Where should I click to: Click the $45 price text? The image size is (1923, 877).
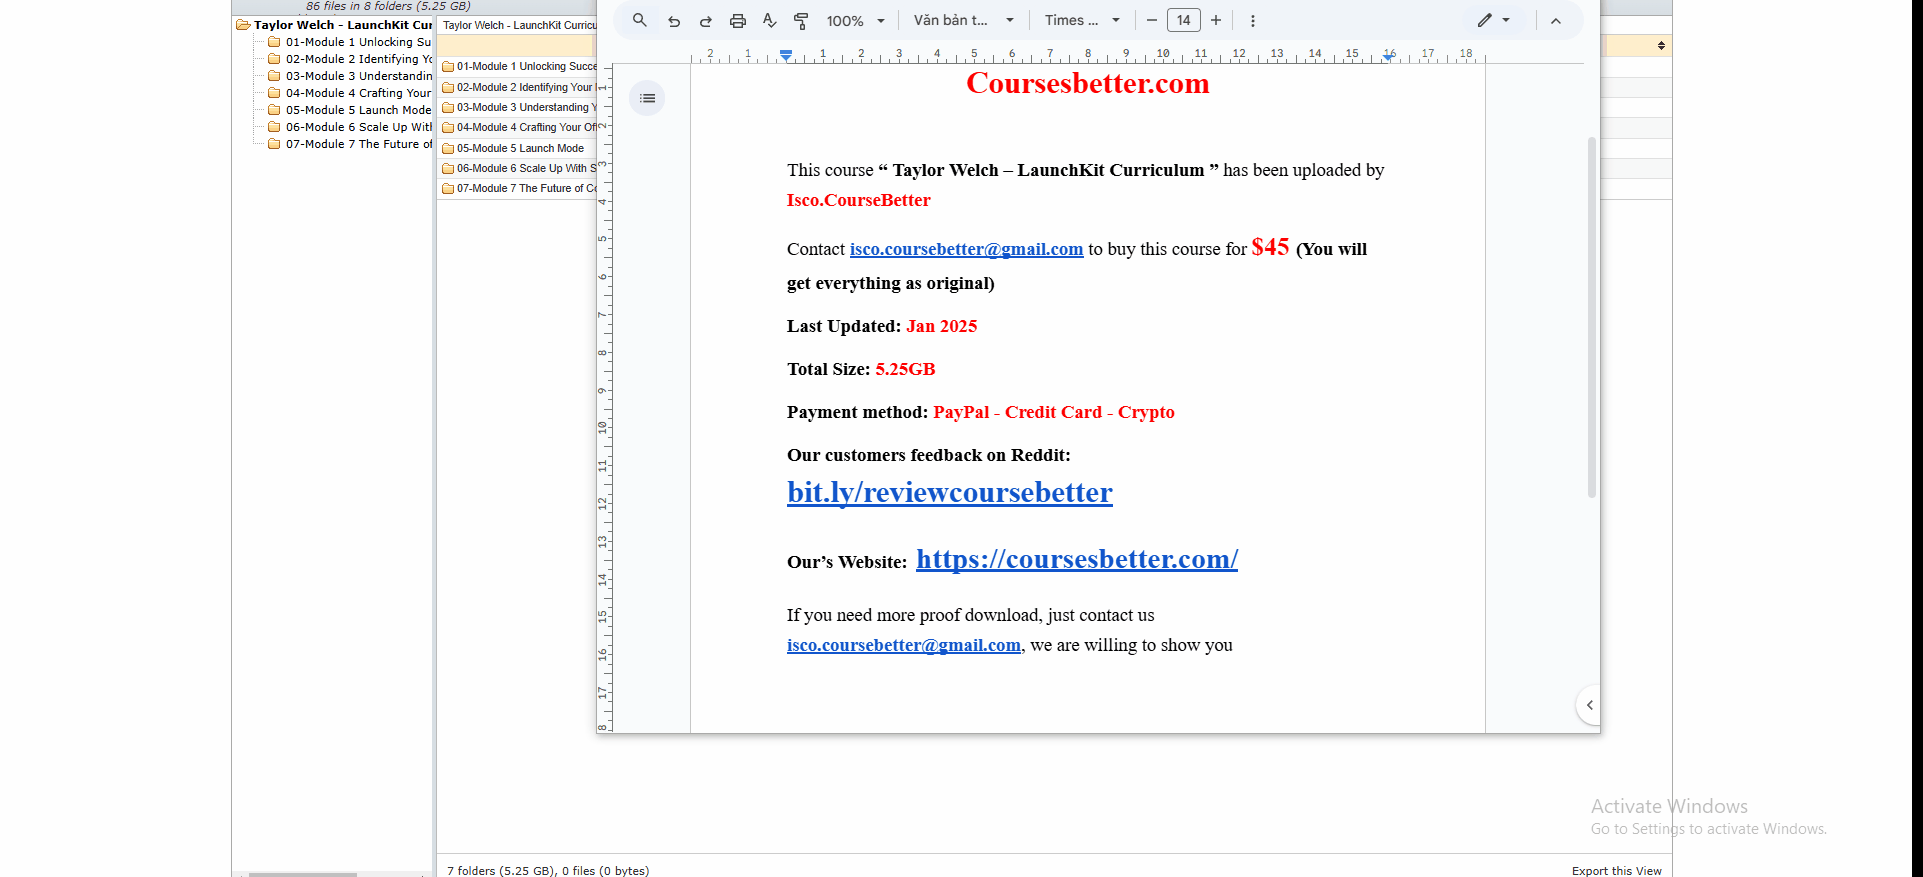click(1270, 247)
